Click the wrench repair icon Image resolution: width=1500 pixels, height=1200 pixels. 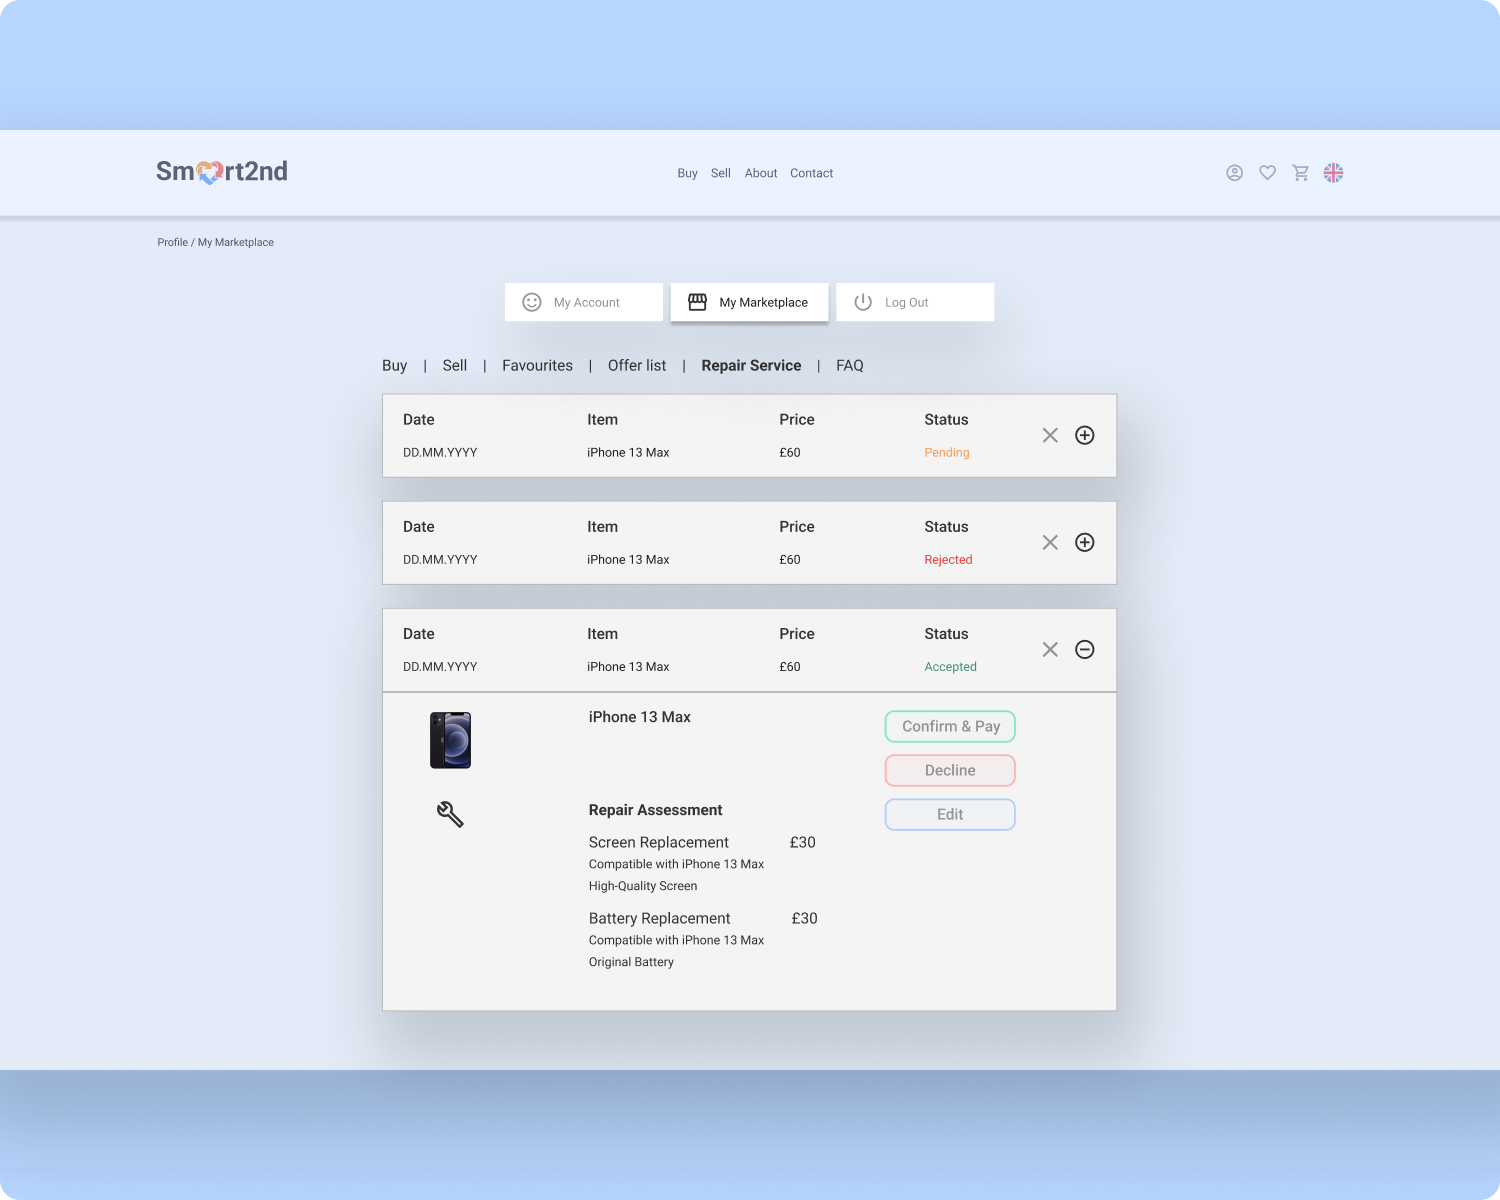tap(450, 814)
